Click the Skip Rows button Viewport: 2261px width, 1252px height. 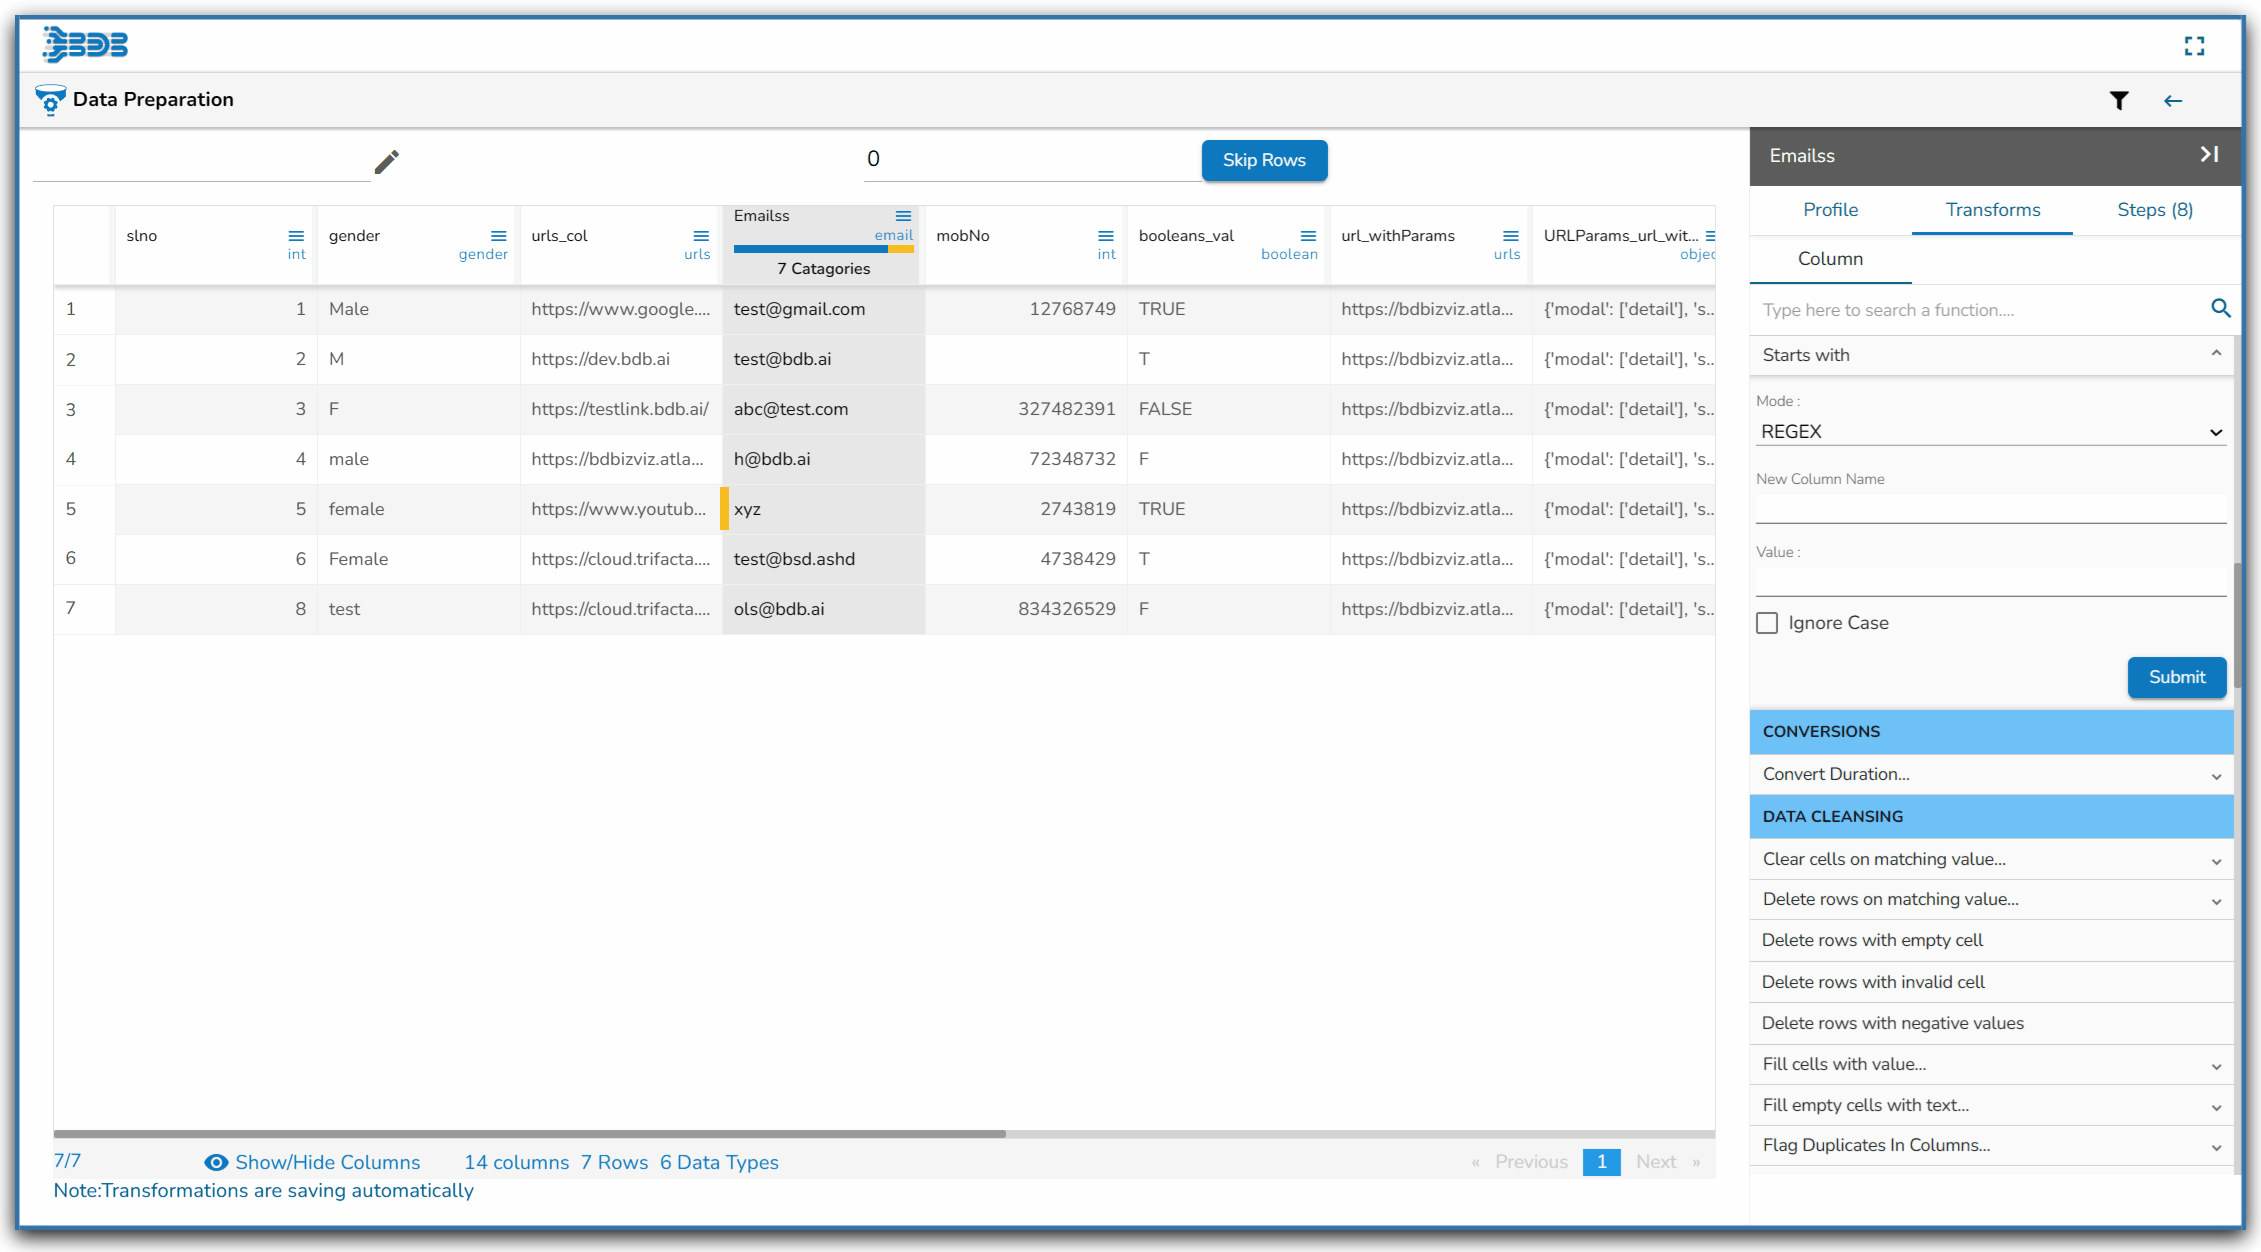[1264, 160]
